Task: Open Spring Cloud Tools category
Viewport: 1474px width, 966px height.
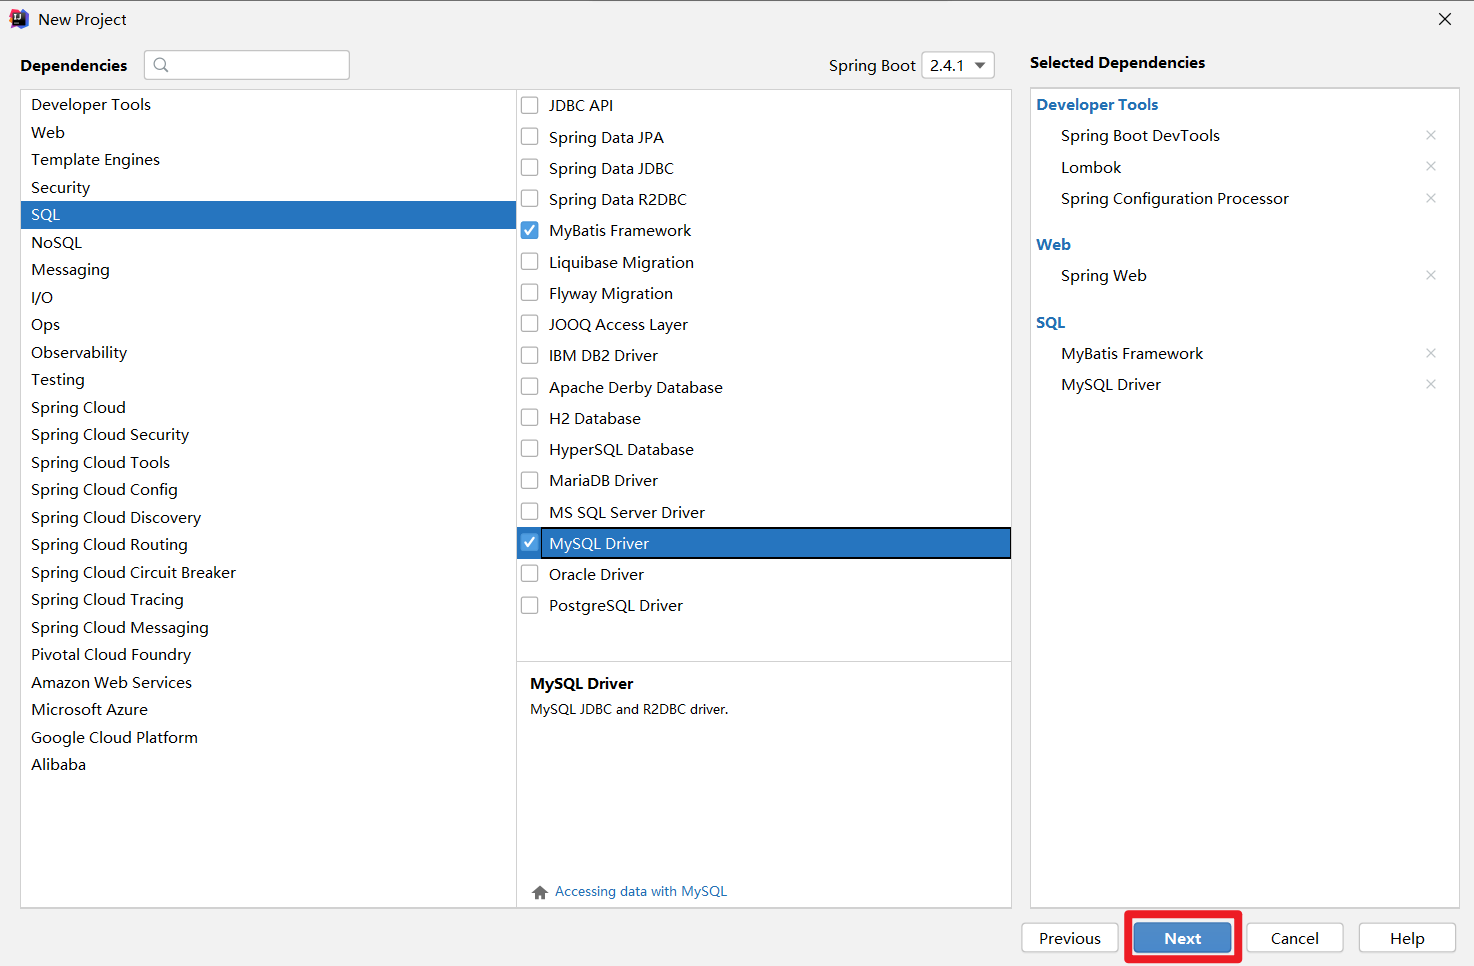Action: [268, 462]
